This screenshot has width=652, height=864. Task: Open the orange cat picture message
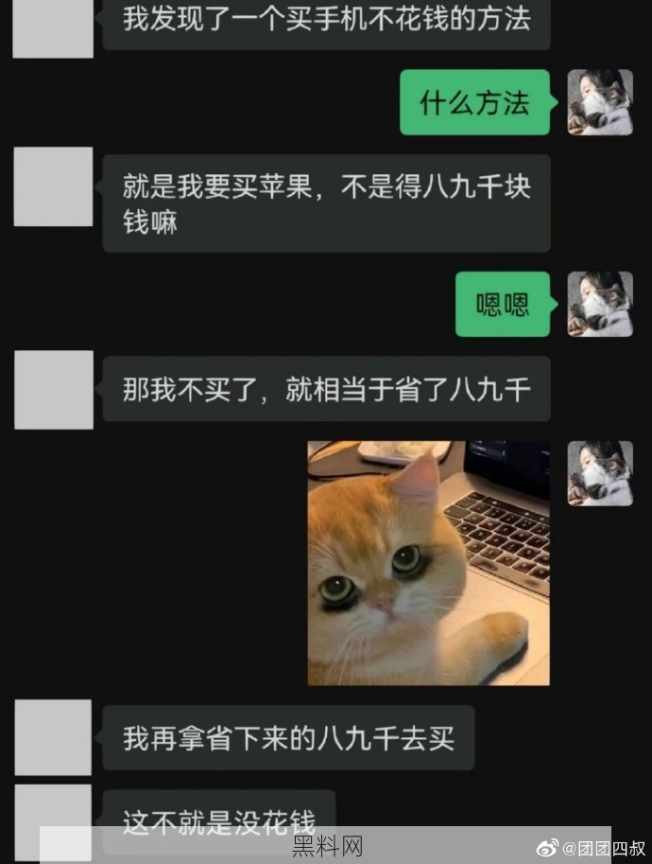coord(428,563)
